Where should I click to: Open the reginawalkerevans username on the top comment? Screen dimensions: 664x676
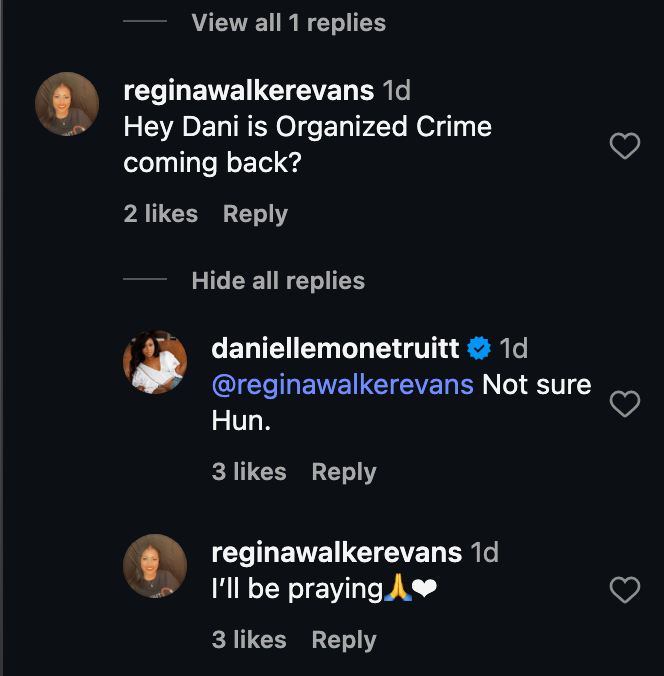click(249, 91)
